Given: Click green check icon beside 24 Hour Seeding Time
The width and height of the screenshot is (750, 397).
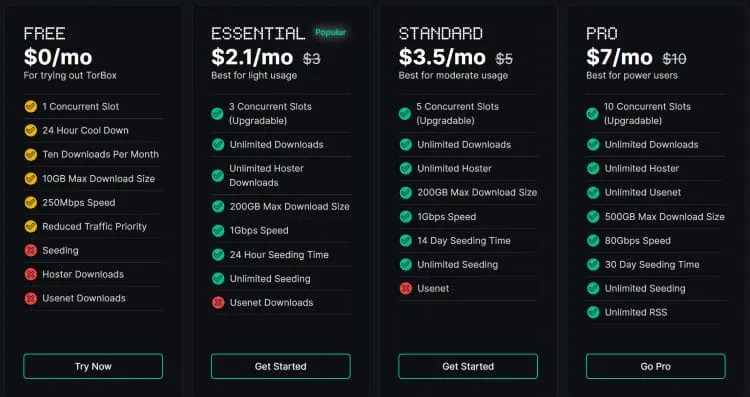Looking at the screenshot, I should [x=218, y=254].
